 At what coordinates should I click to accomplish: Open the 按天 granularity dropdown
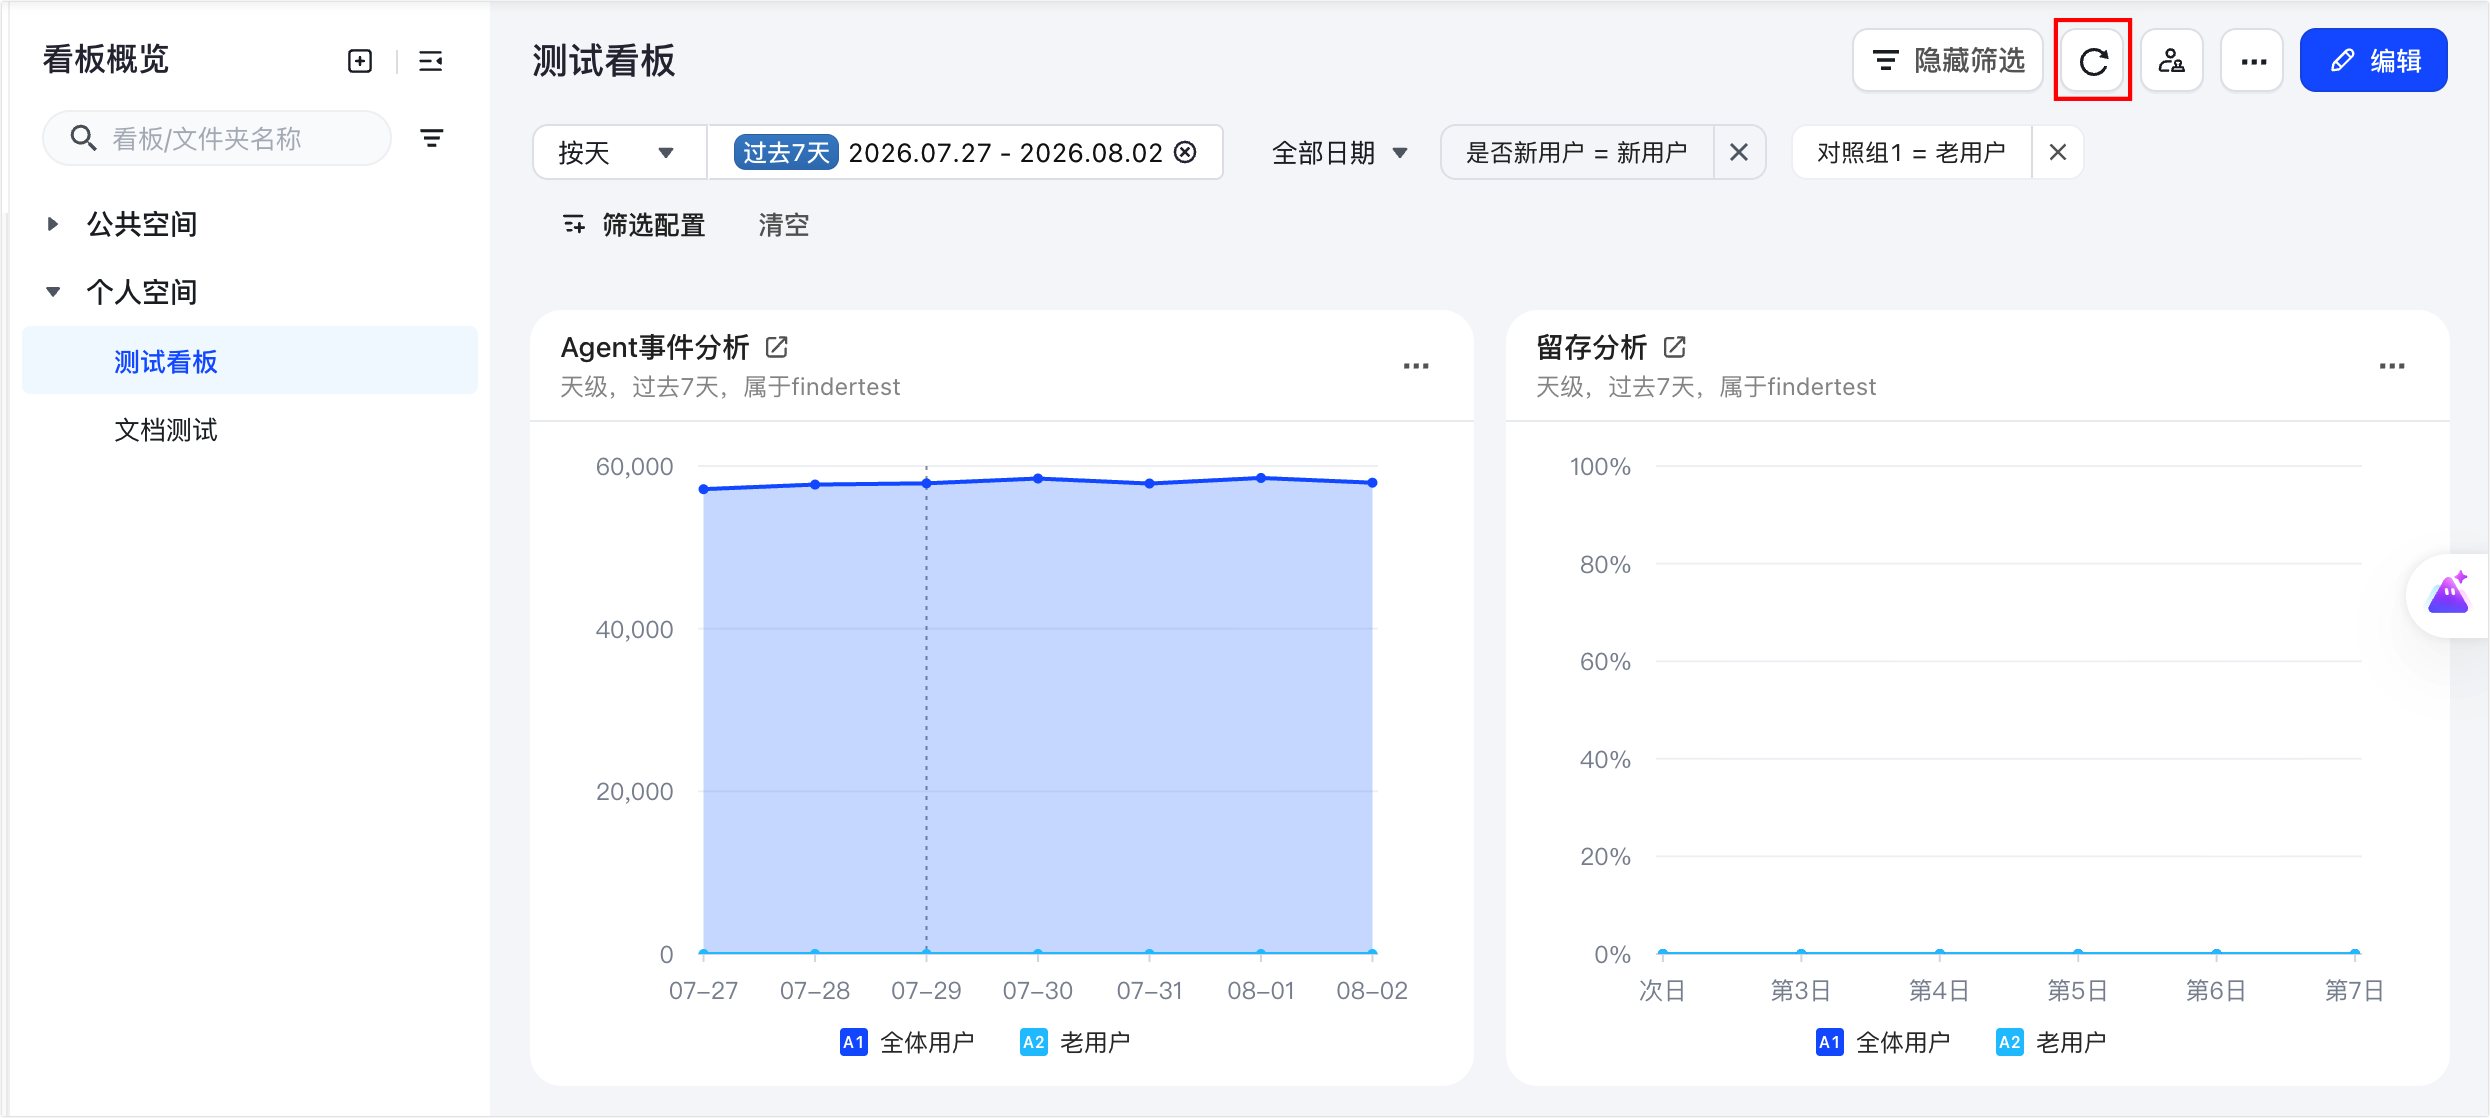[620, 152]
